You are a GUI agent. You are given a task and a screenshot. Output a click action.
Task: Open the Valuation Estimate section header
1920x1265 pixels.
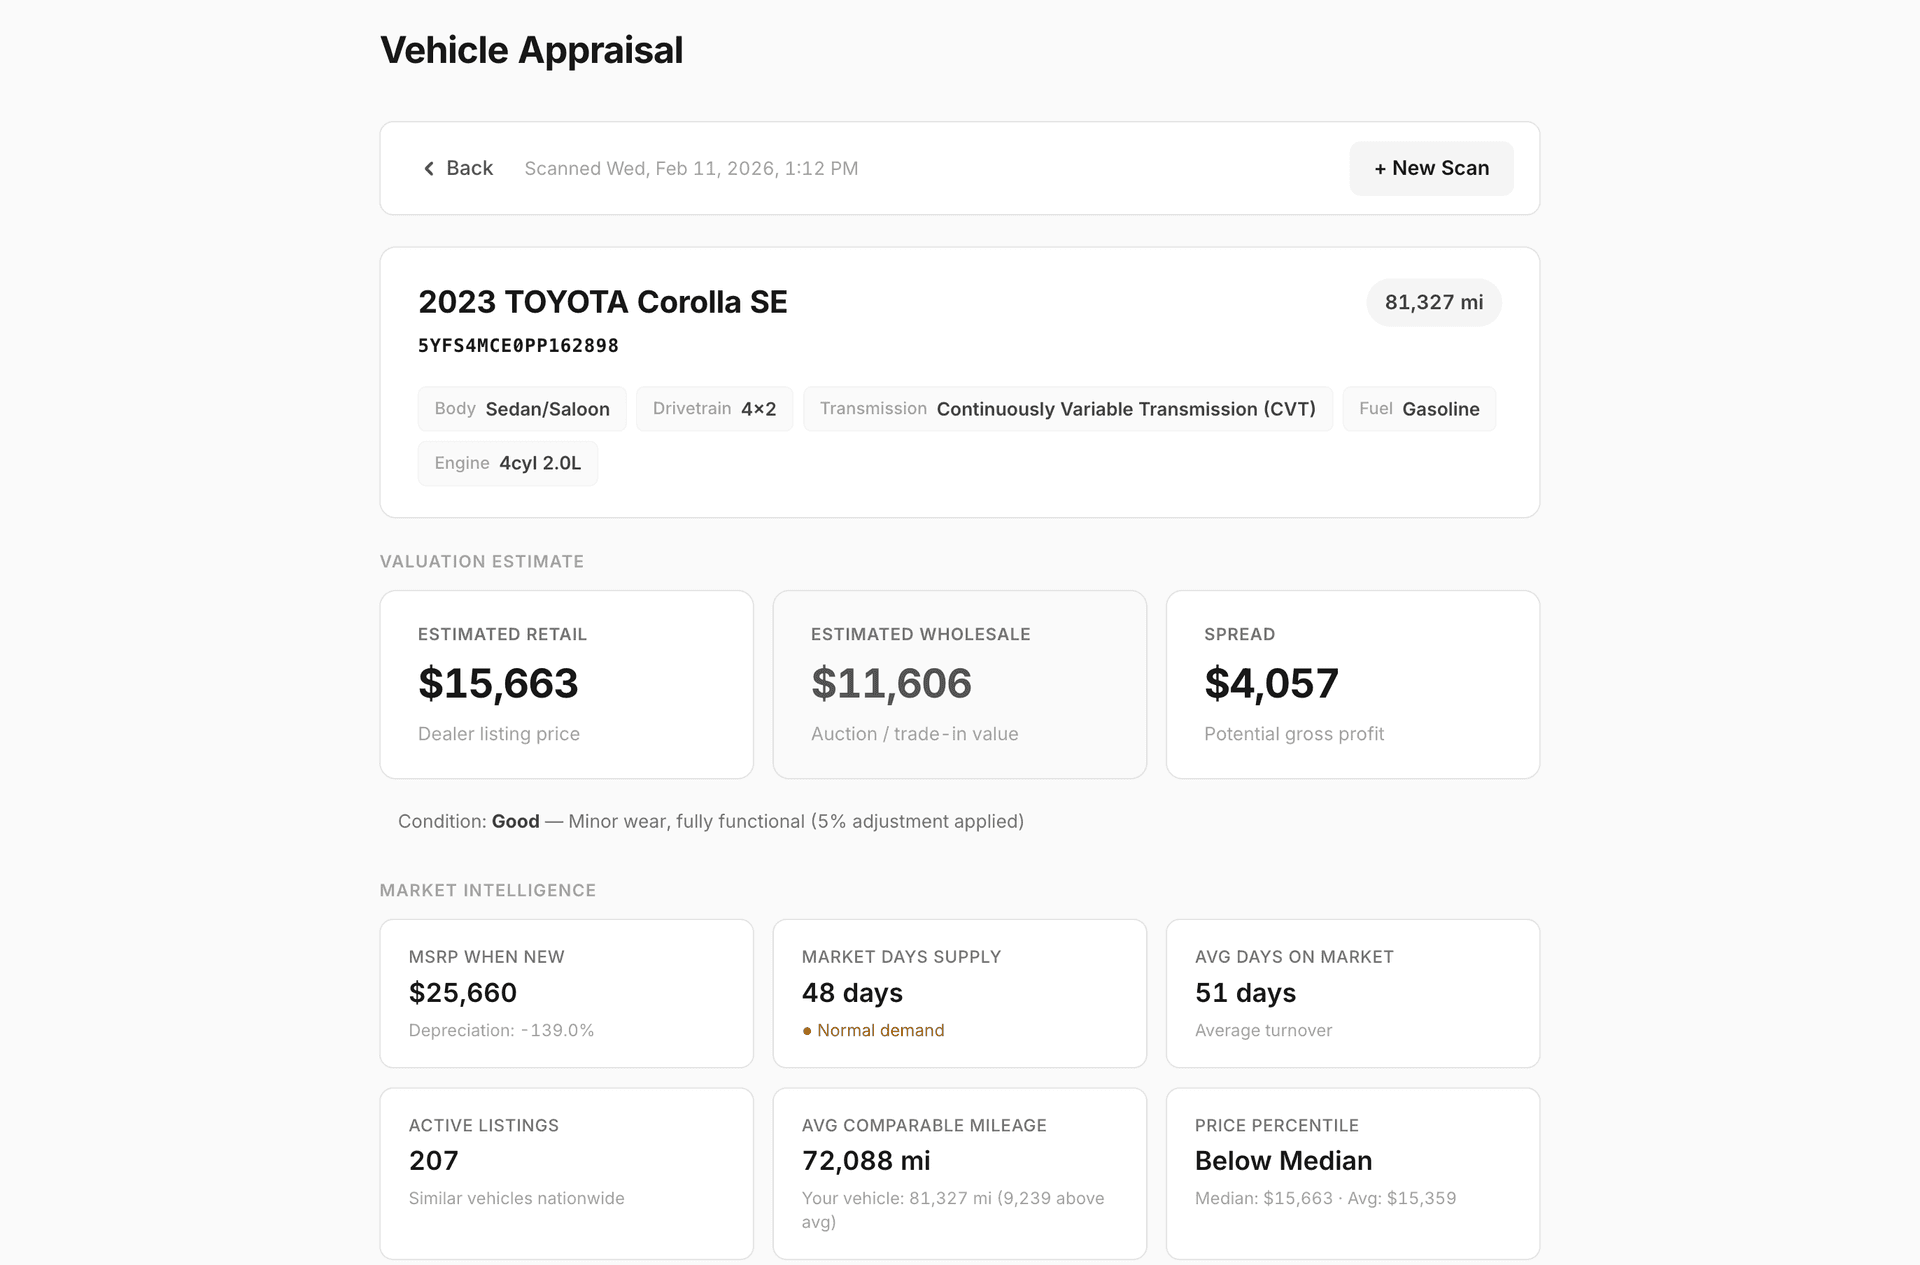[x=481, y=561]
